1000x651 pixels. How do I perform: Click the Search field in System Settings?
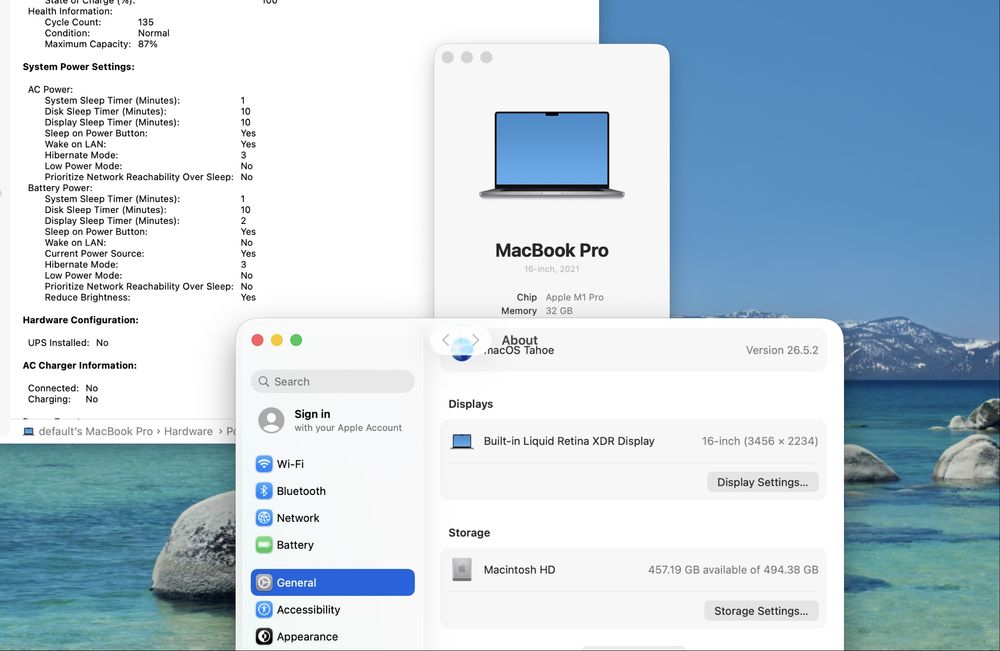[332, 381]
